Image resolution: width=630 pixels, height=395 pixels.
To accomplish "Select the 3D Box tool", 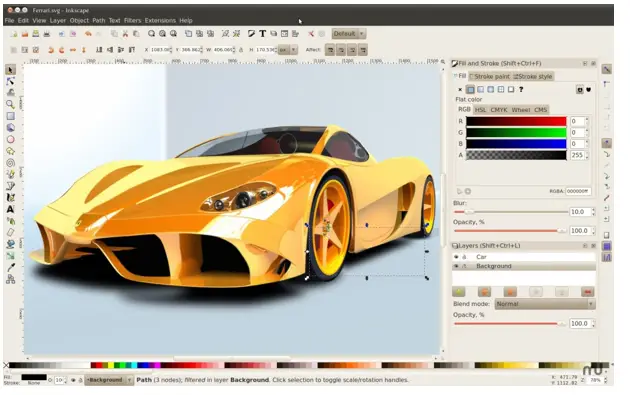I will pyautogui.click(x=10, y=128).
